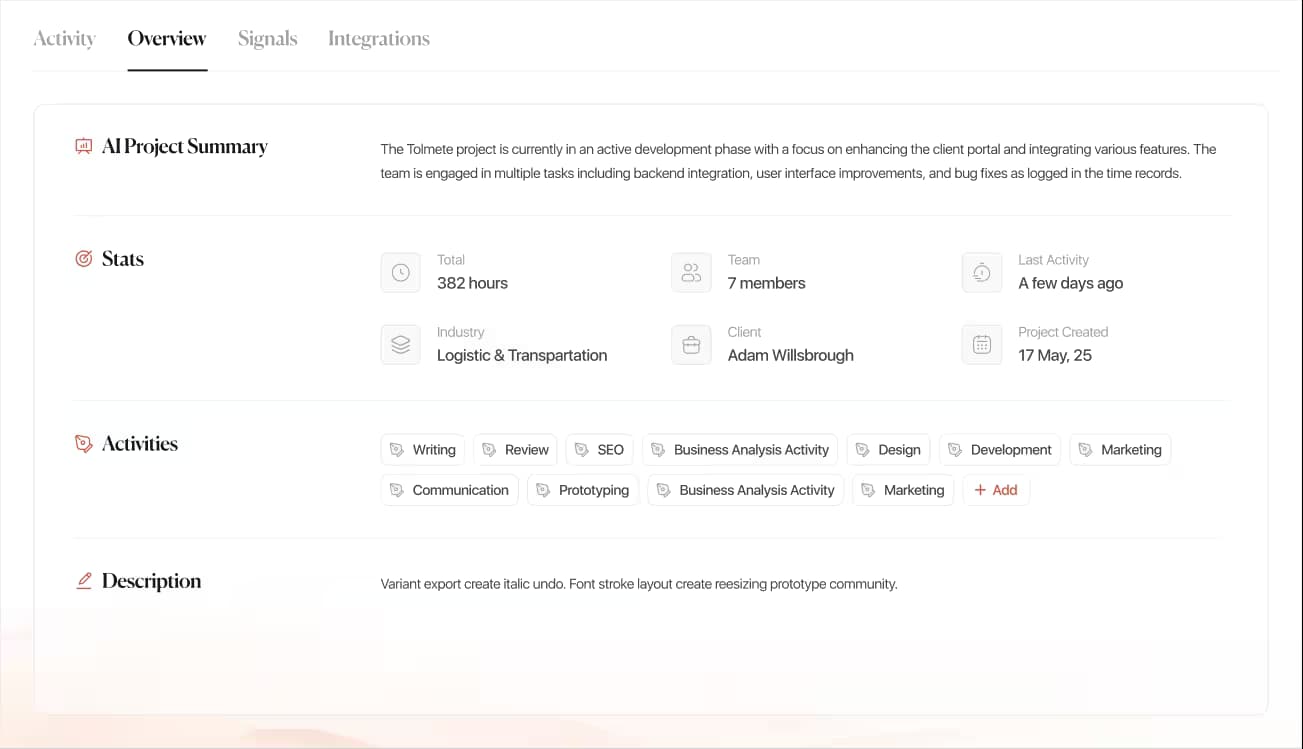
Task: Select the SEO activity tag
Action: click(x=599, y=450)
